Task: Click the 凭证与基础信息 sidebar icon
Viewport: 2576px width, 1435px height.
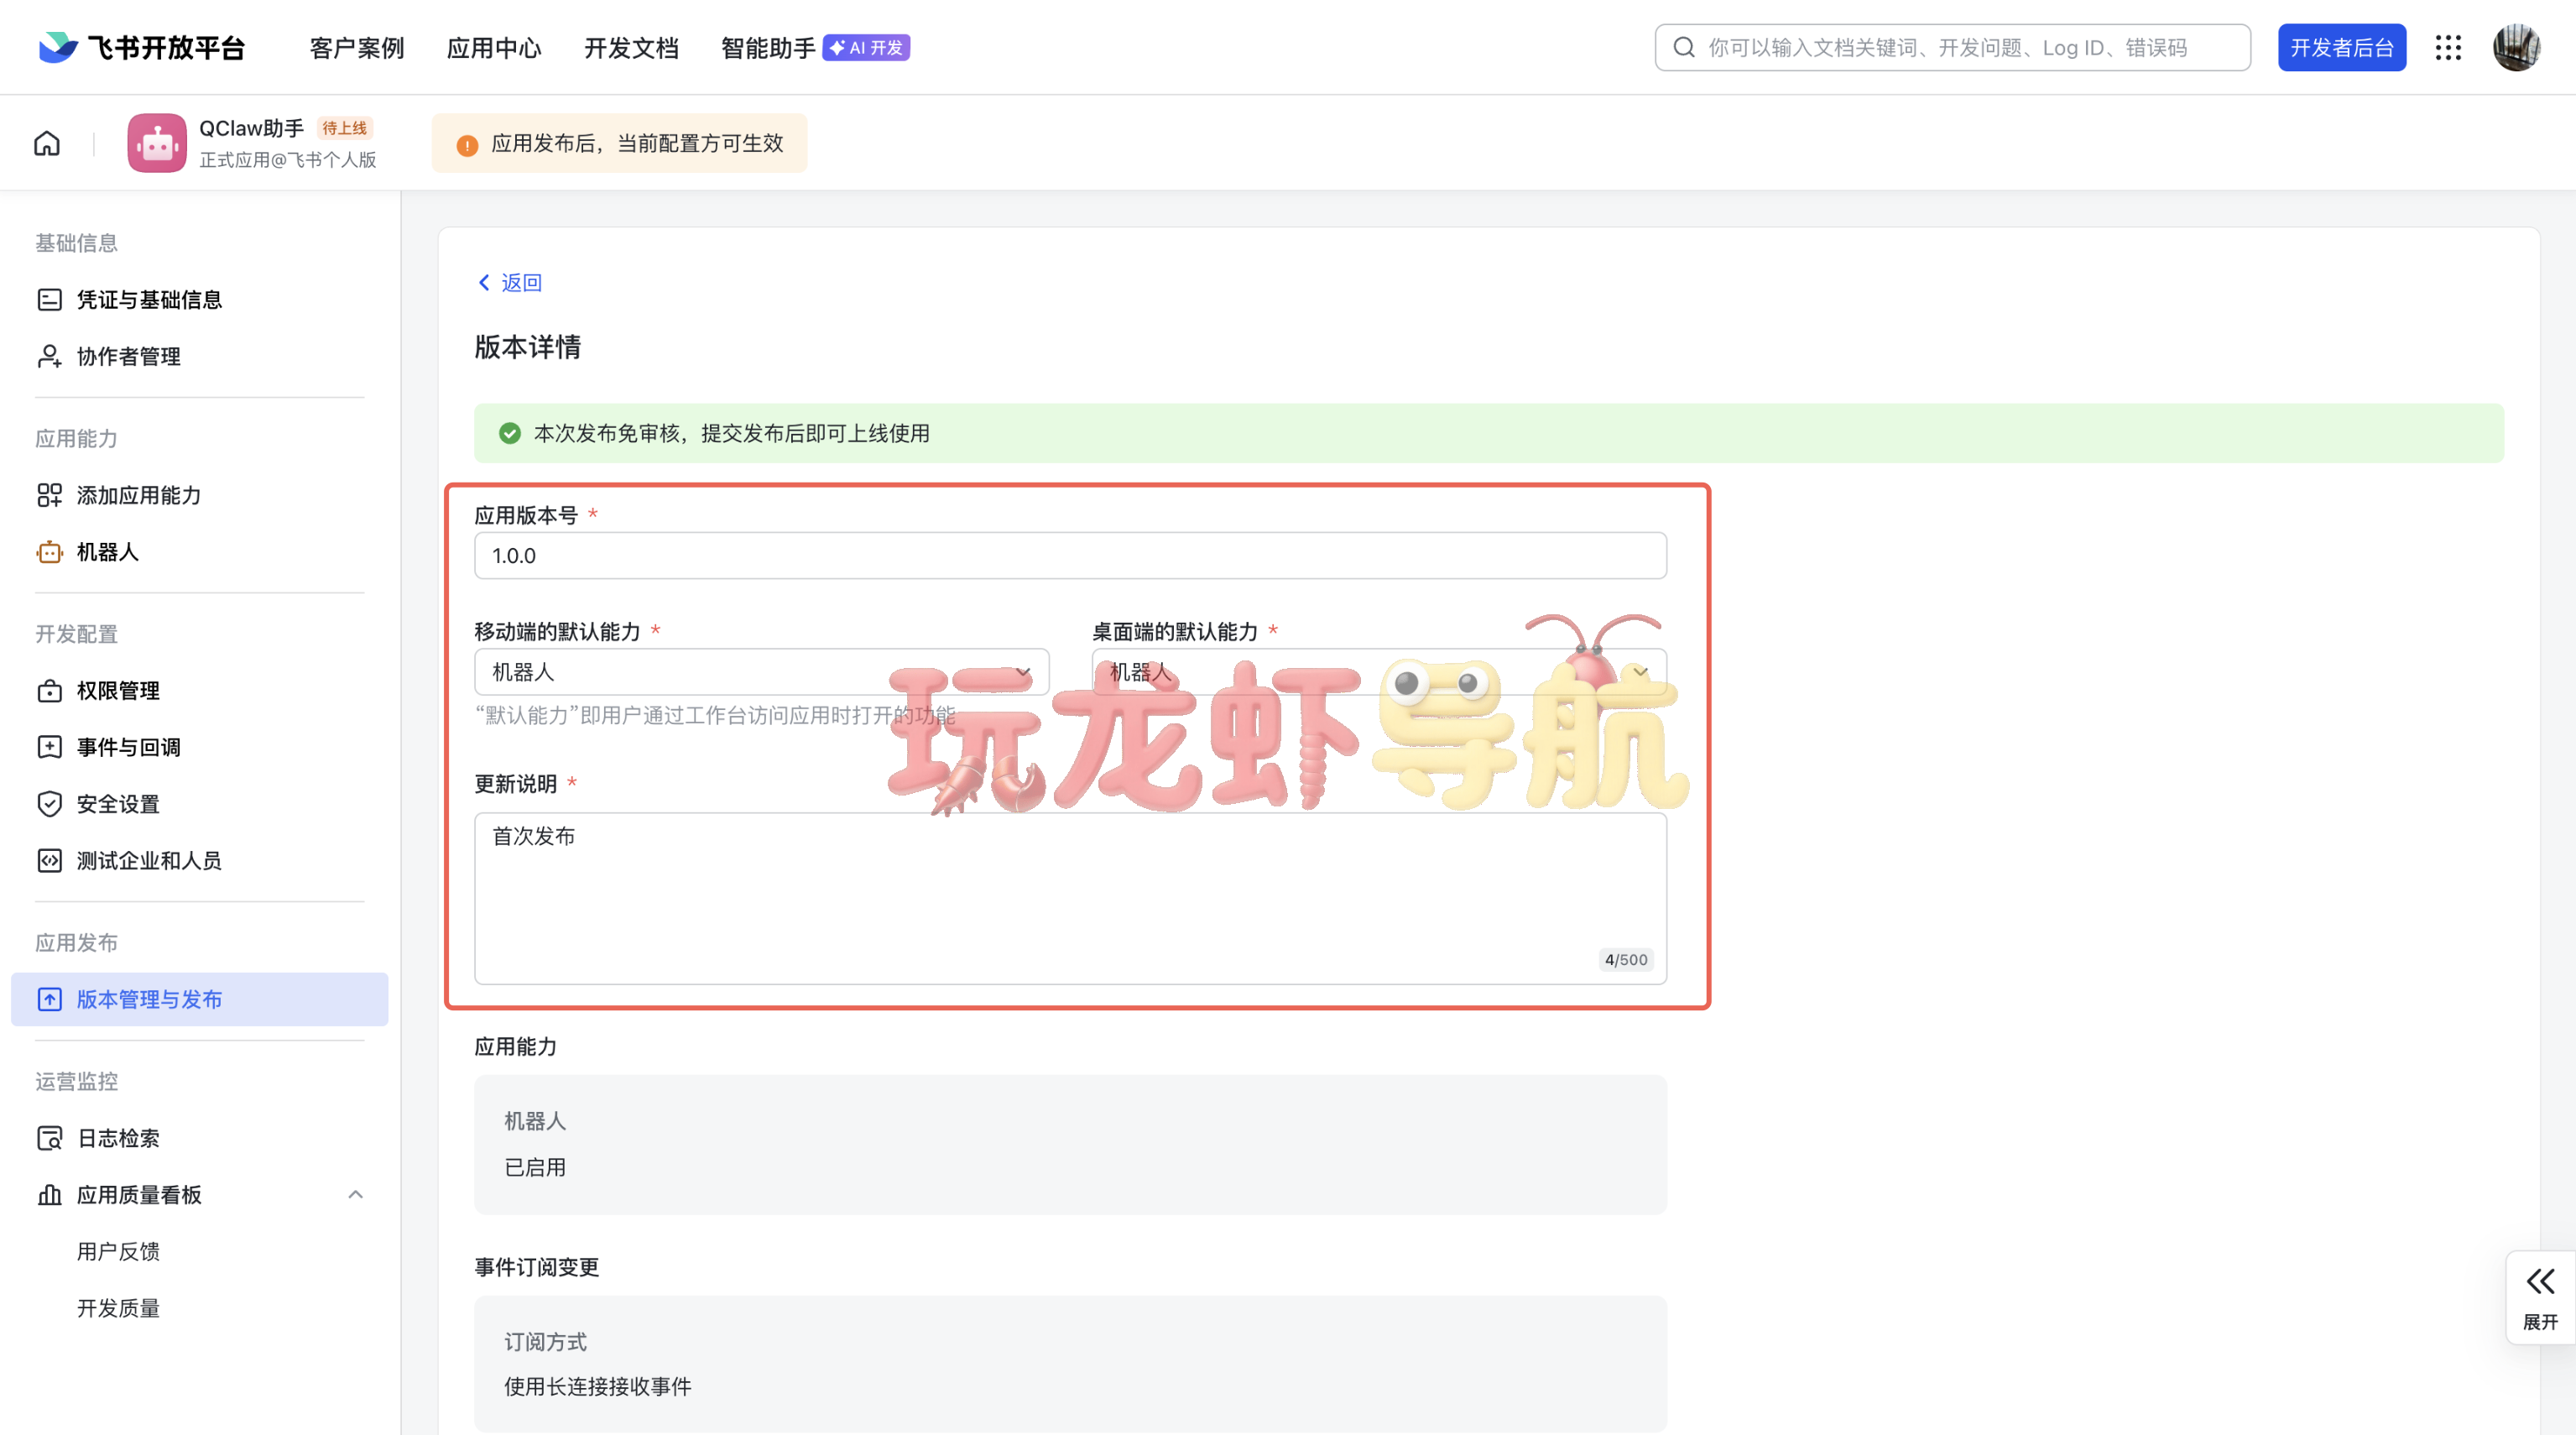Action: 49,299
